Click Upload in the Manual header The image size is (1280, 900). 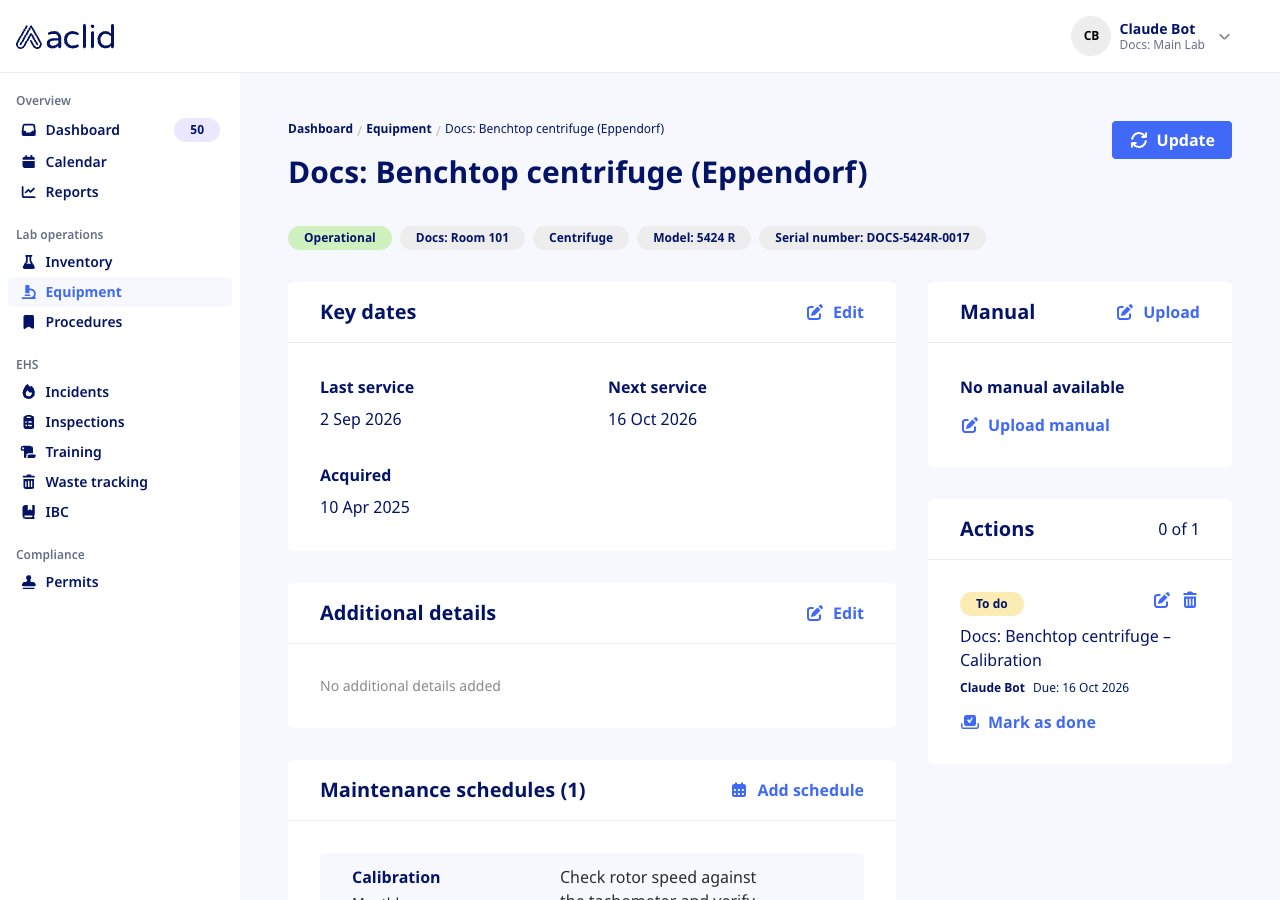[x=1158, y=312]
